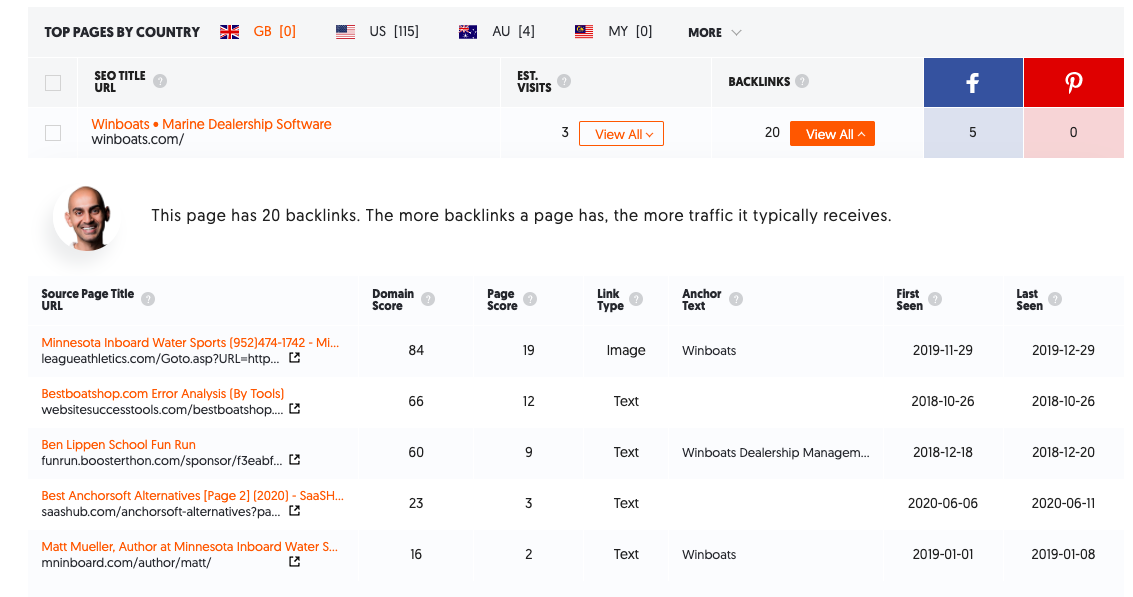Screen dimensions: 1133x597
Task: Open Minnesota Inboard Water Sports link
Action: coord(190,343)
